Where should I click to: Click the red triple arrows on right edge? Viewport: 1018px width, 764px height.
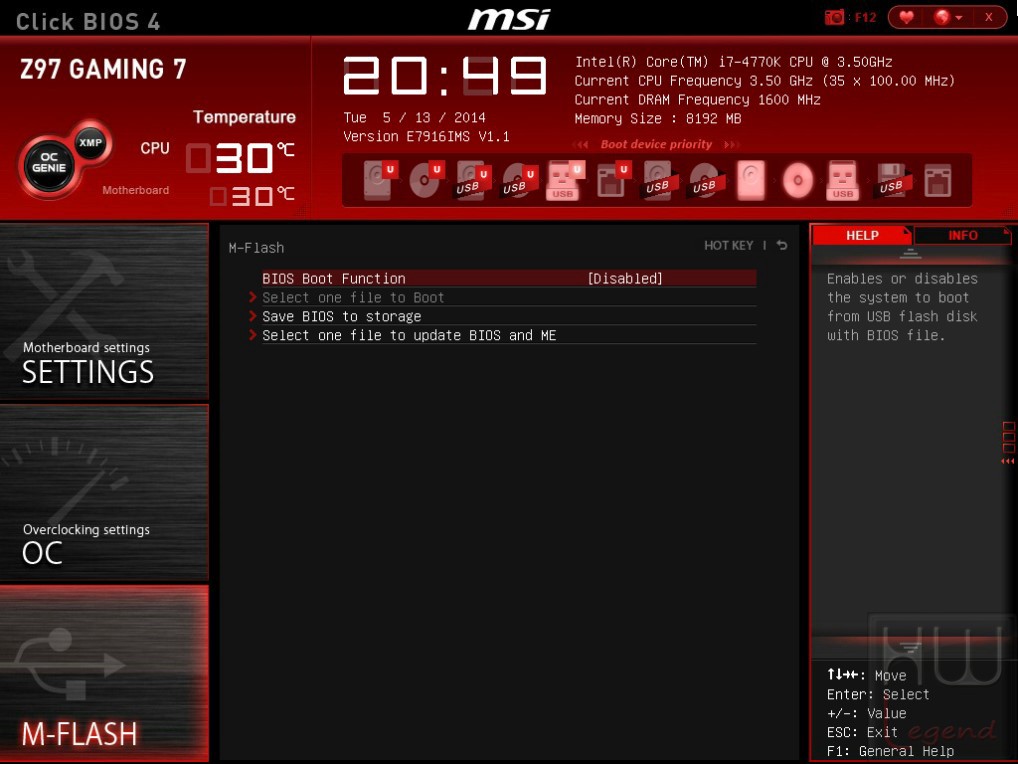point(1008,461)
